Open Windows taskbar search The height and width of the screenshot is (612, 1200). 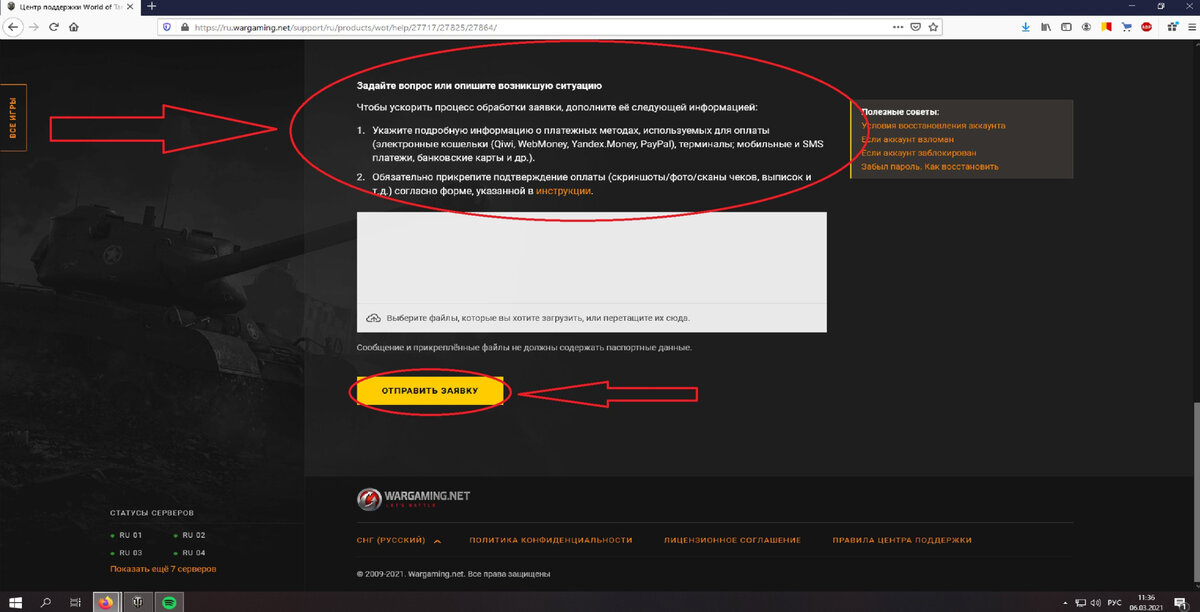[45, 602]
